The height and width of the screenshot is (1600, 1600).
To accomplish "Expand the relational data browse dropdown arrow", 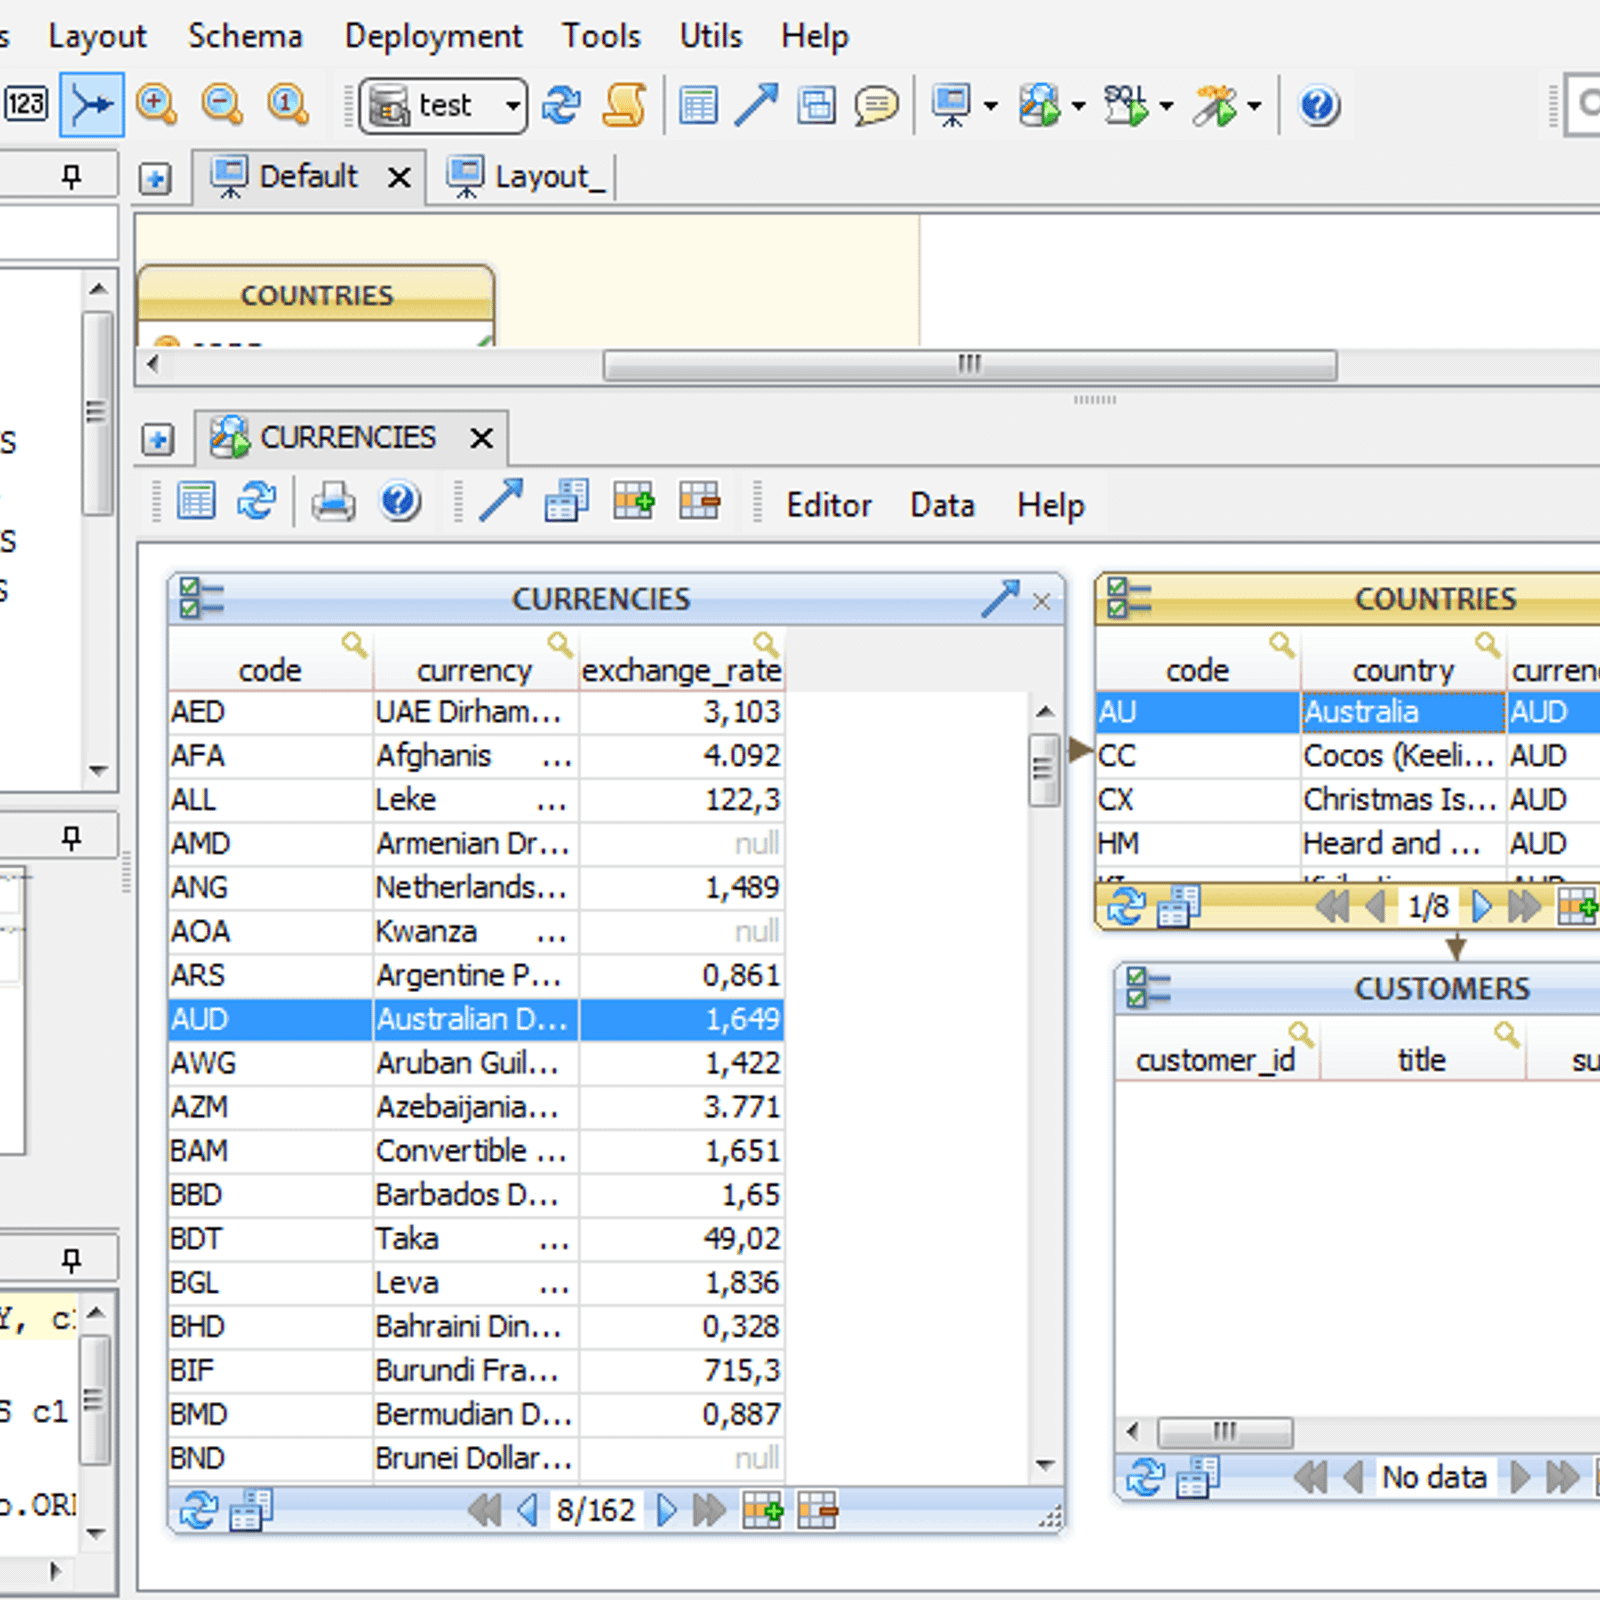I will point(1078,106).
